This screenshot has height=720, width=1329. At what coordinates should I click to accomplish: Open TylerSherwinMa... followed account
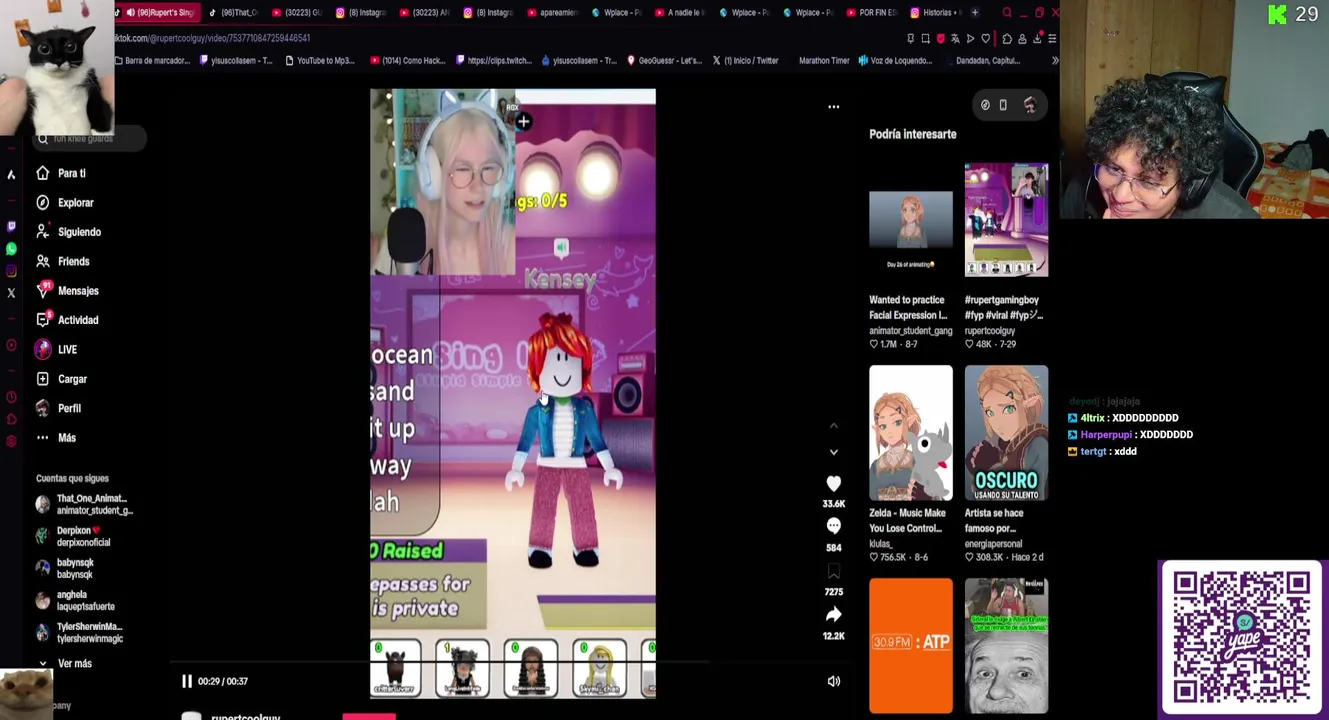[80, 632]
